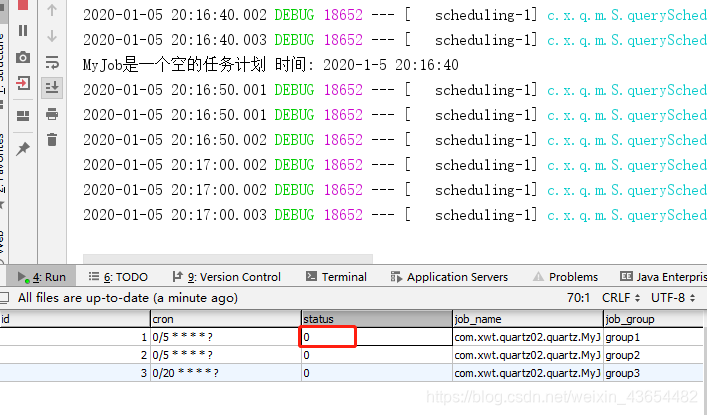Open the 6: TODO tab
Viewport: 707px width, 415px height.
click(118, 277)
